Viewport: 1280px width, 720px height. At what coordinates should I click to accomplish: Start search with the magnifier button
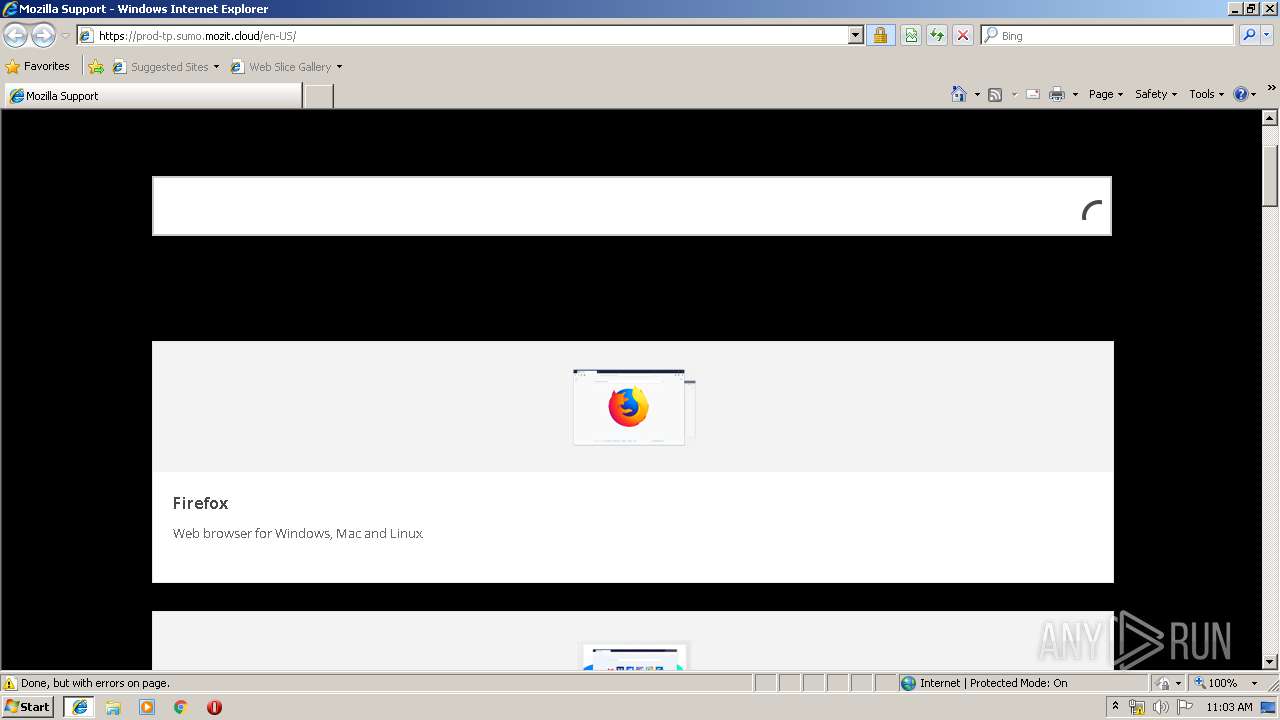(x=1248, y=36)
